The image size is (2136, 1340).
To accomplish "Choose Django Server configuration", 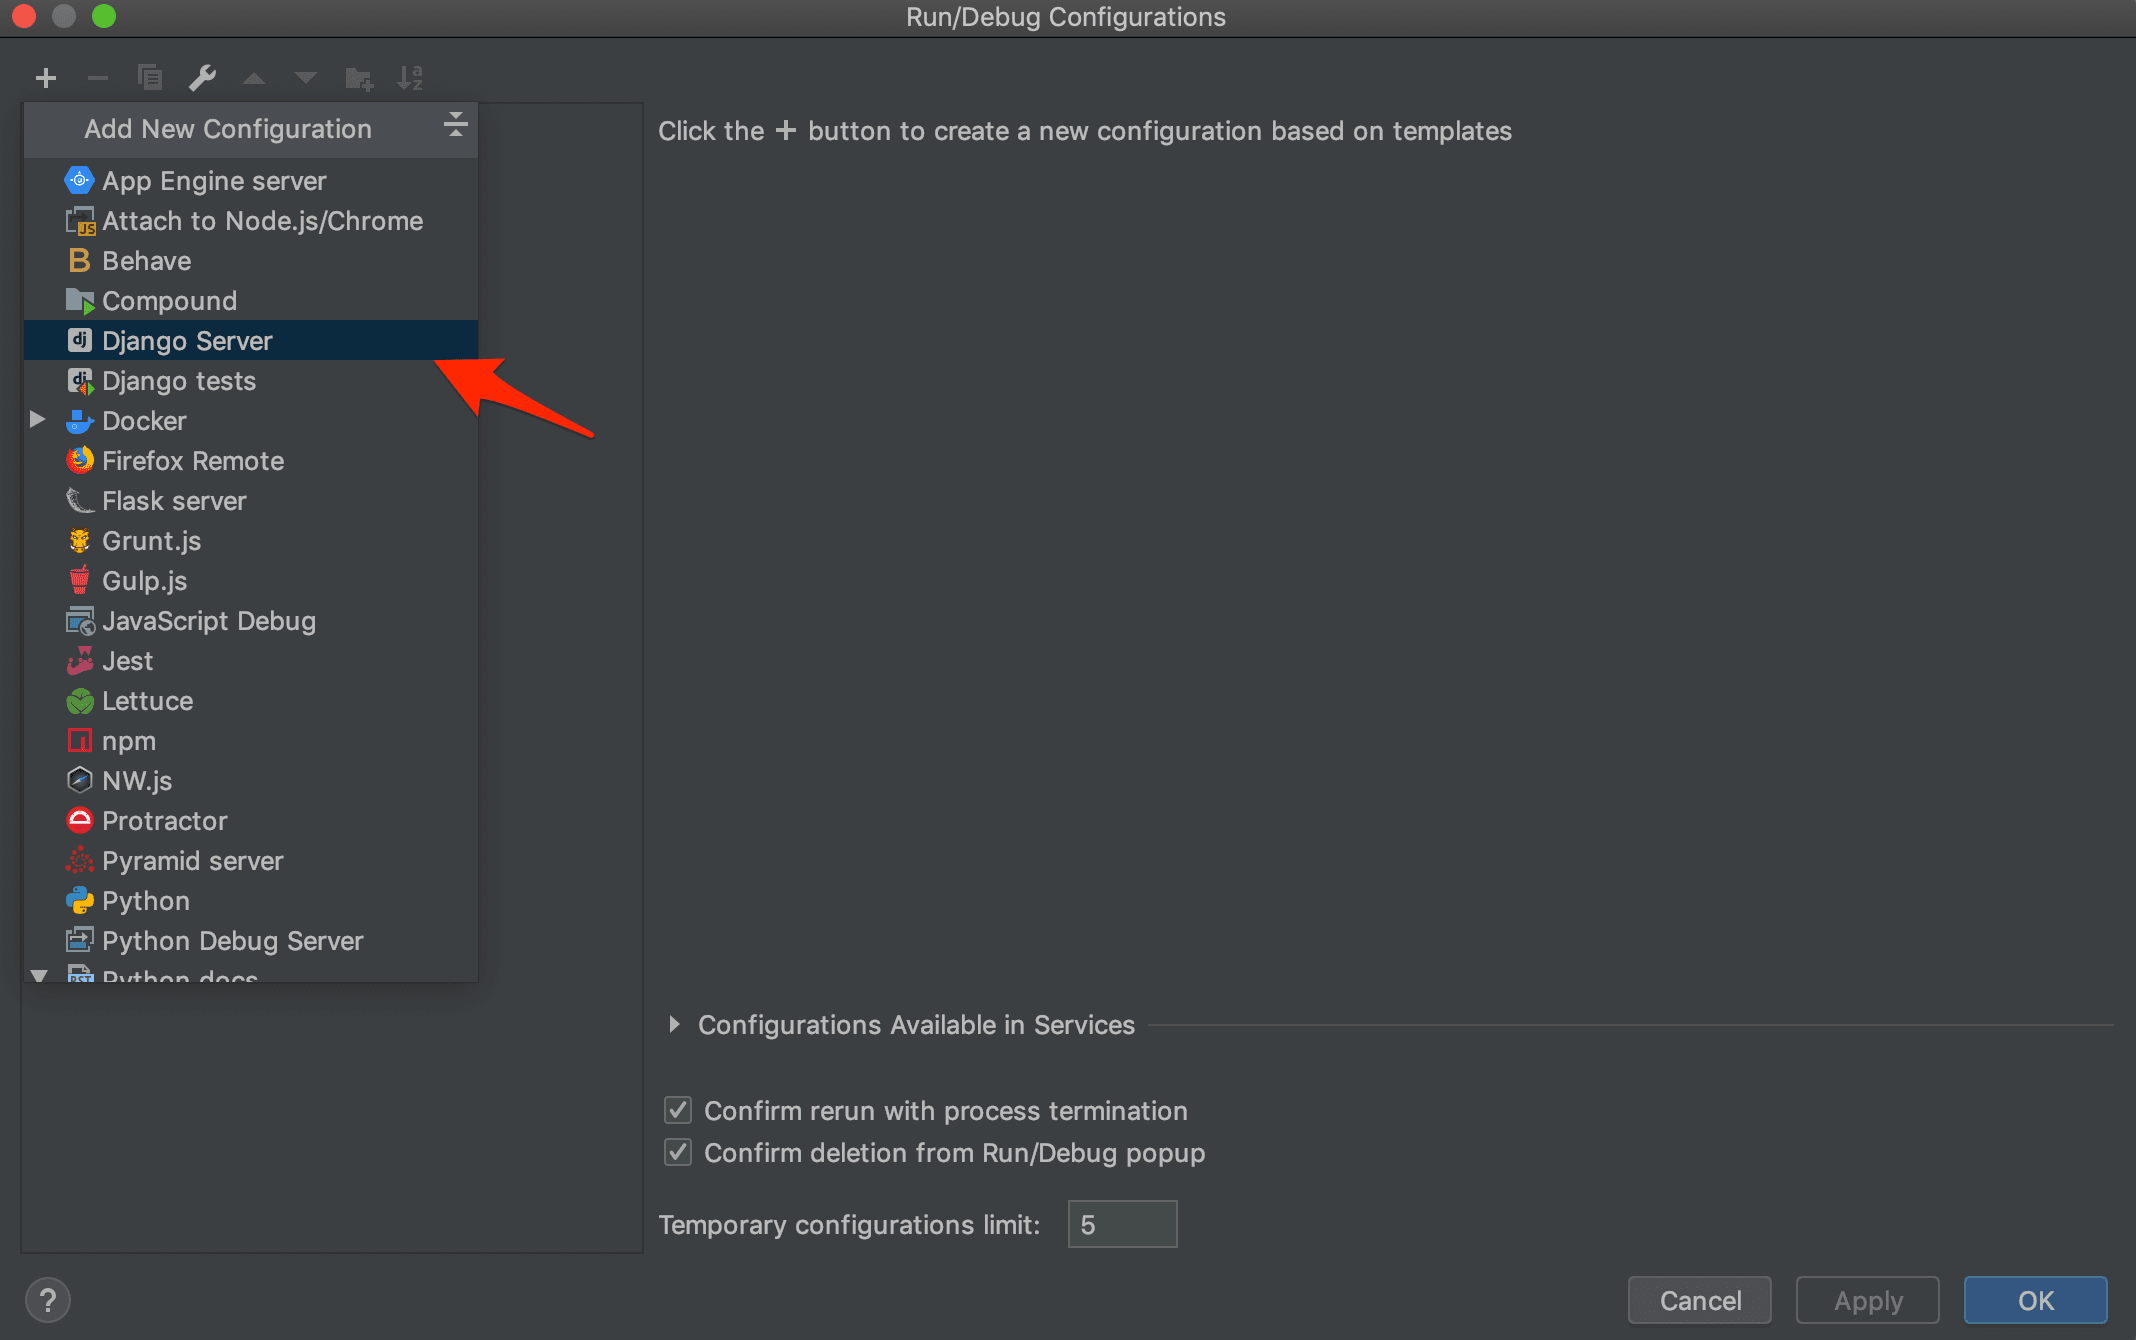I will 251,341.
